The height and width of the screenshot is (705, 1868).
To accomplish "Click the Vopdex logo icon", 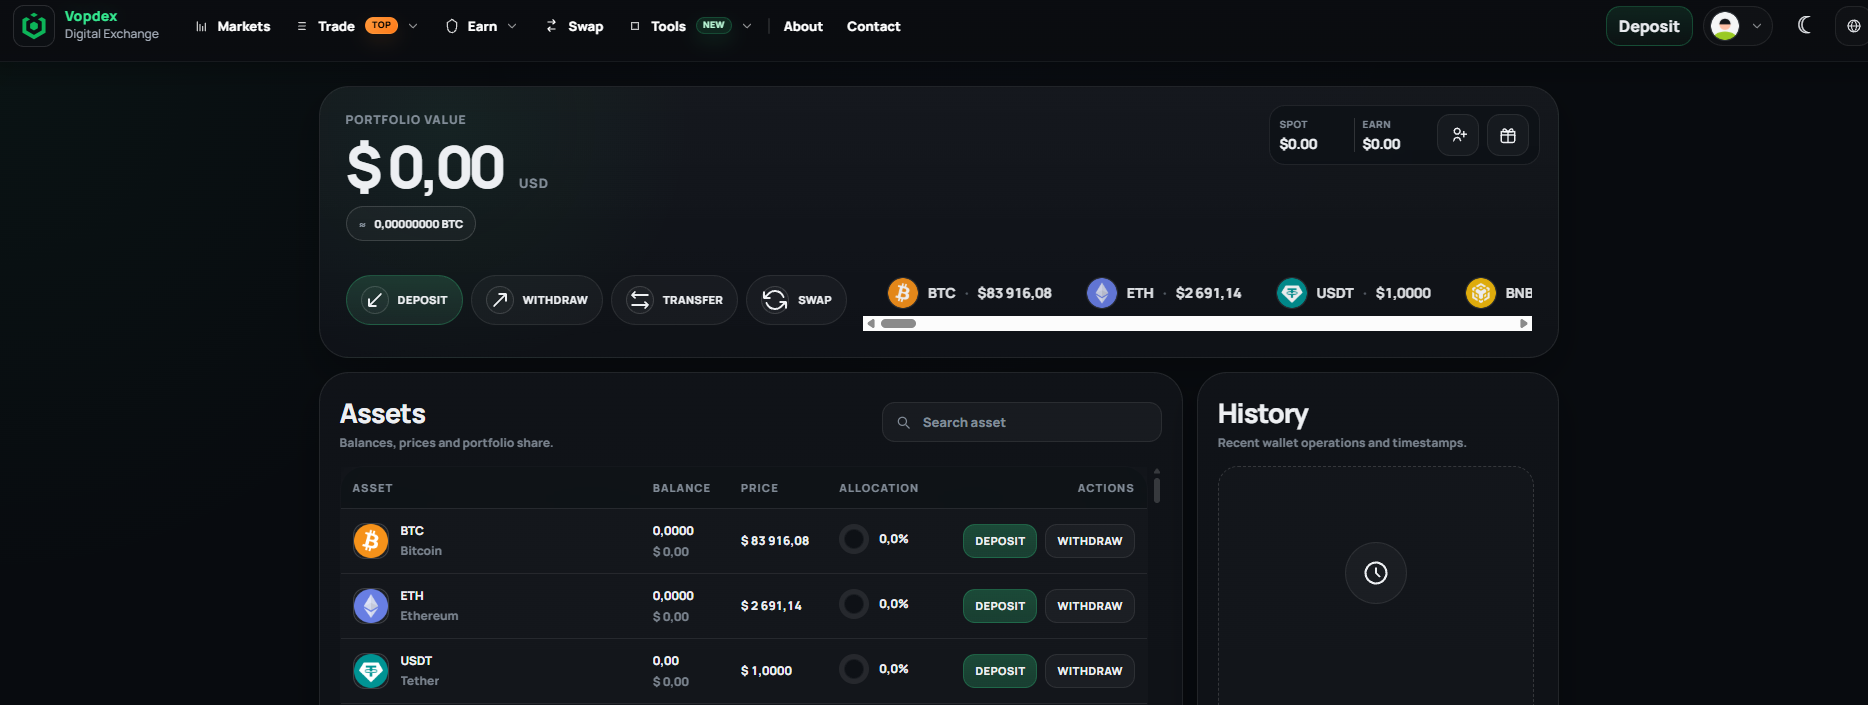I will (x=34, y=26).
